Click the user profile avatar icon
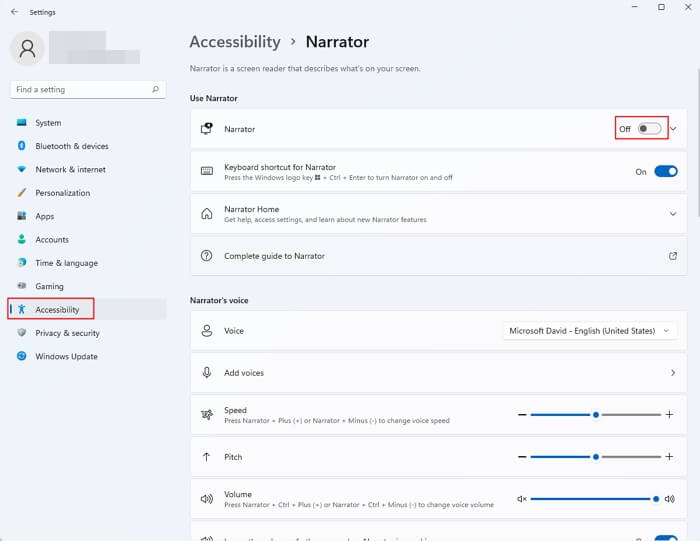 [27, 49]
